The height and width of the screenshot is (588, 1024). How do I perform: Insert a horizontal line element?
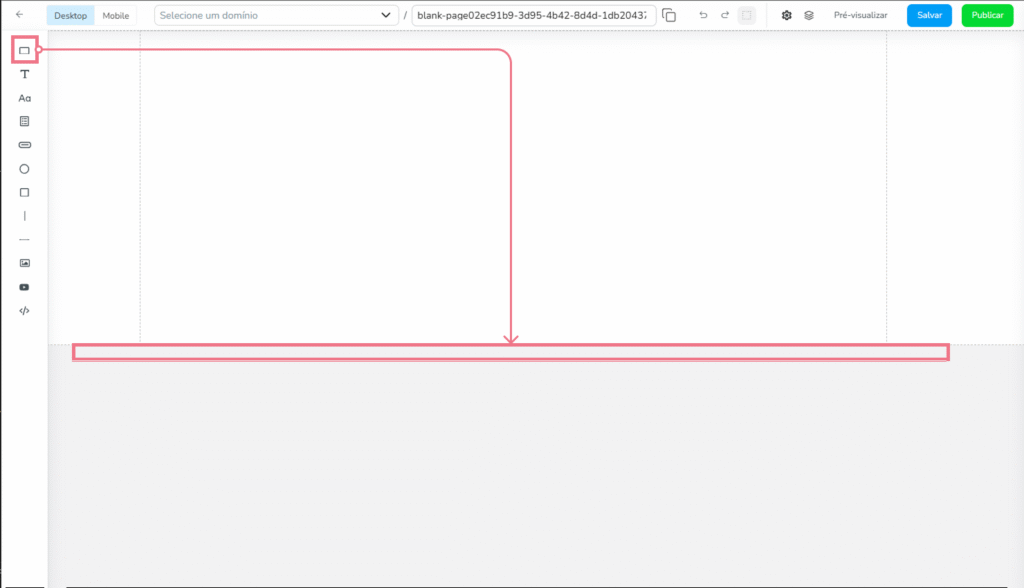tap(24, 240)
